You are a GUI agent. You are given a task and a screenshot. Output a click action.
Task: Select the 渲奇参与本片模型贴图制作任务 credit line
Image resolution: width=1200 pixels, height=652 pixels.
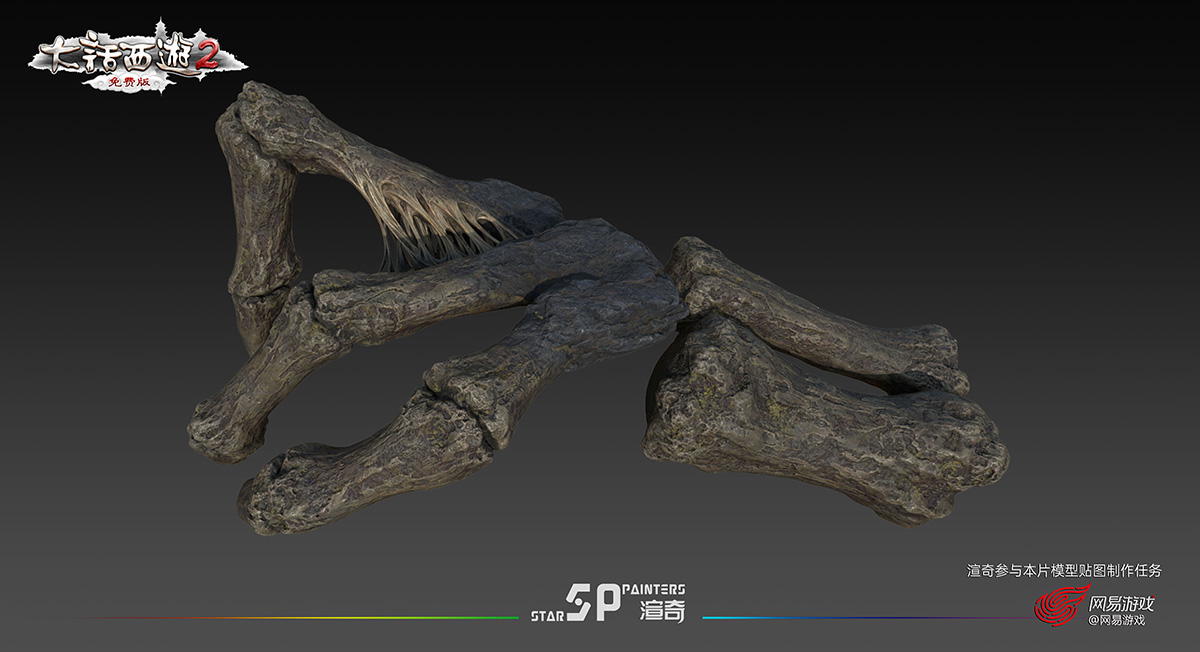(1064, 571)
